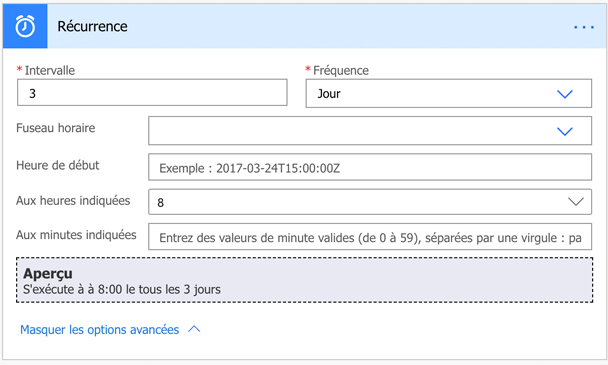Click the Aperçu heading
Image resolution: width=608 pixels, height=365 pixels.
point(48,273)
